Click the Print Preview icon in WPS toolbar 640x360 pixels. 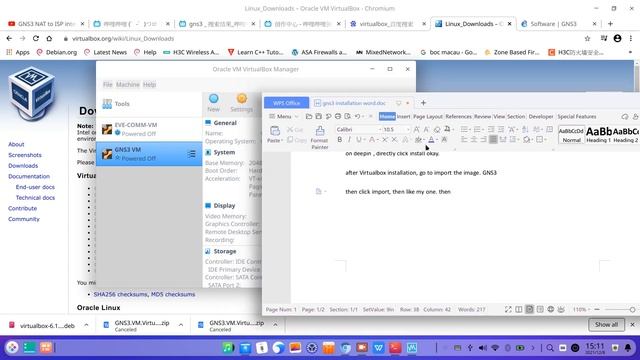(x=347, y=116)
